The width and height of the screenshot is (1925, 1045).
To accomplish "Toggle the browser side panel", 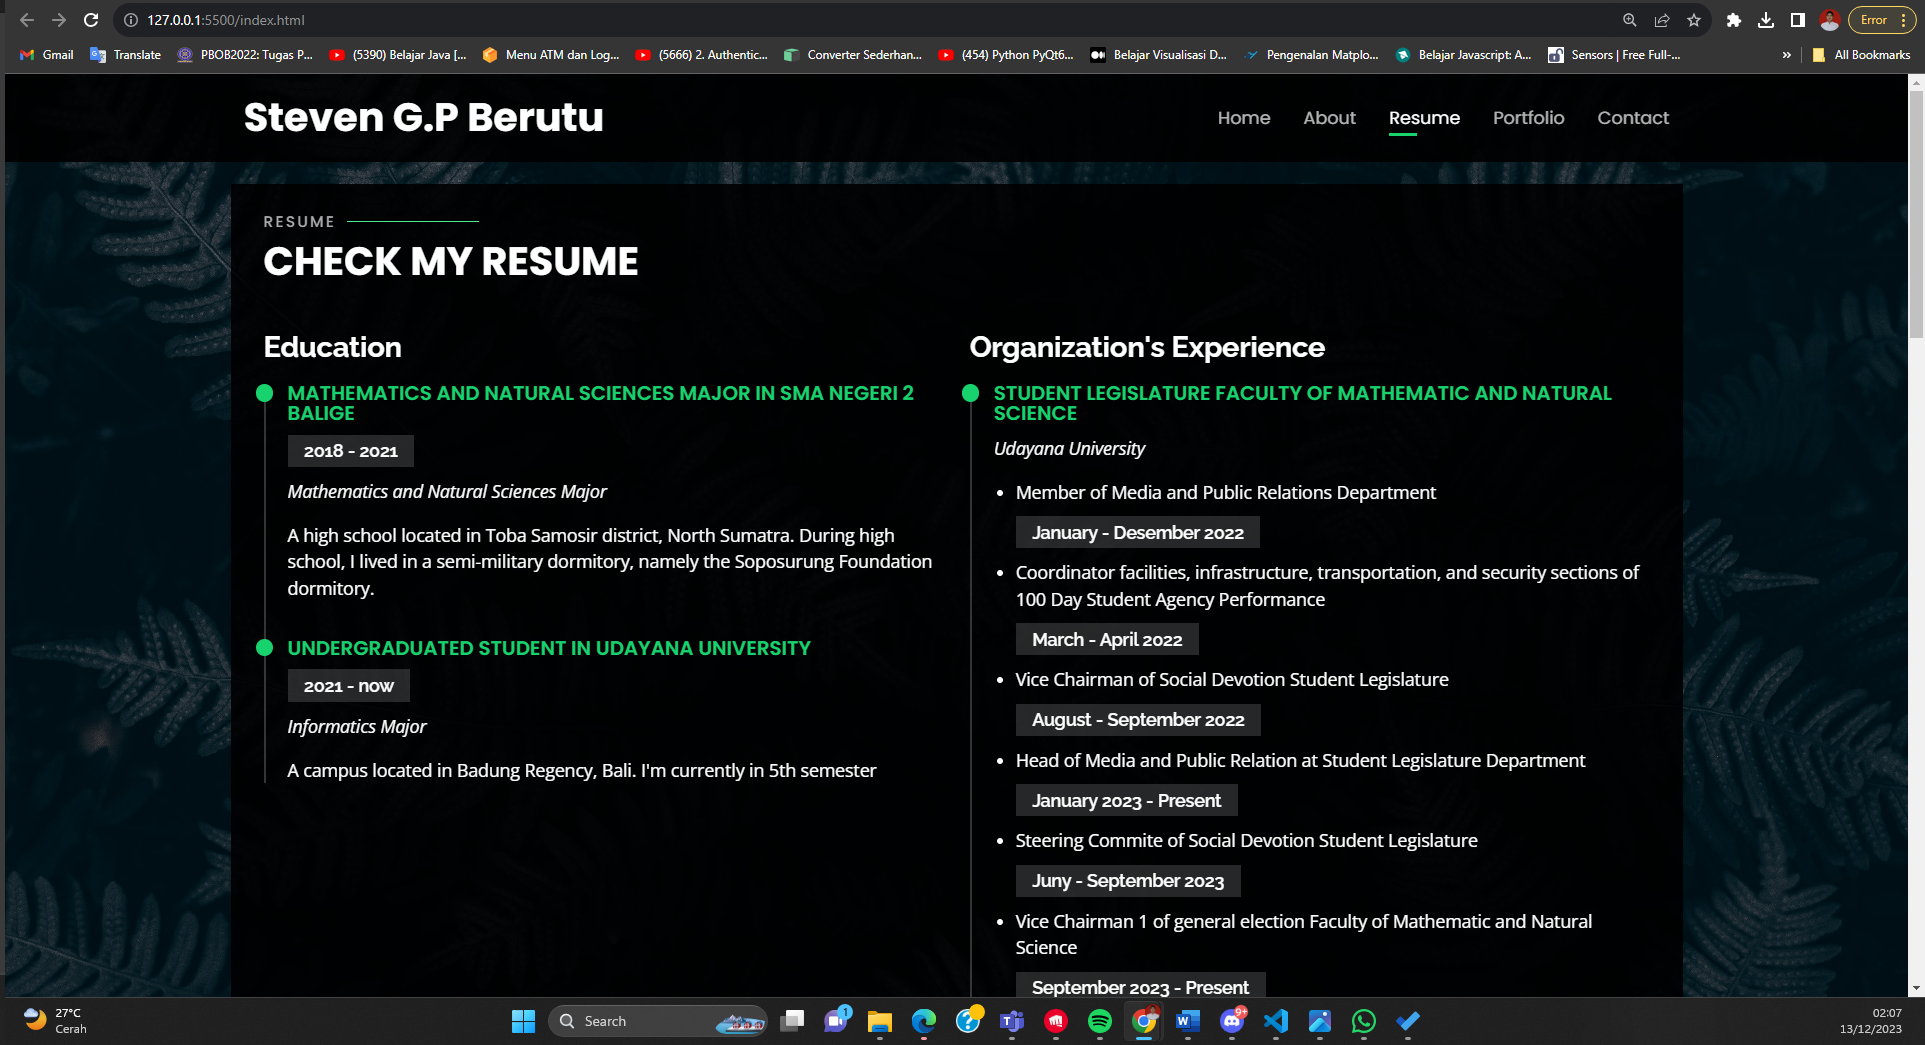I will [1798, 20].
